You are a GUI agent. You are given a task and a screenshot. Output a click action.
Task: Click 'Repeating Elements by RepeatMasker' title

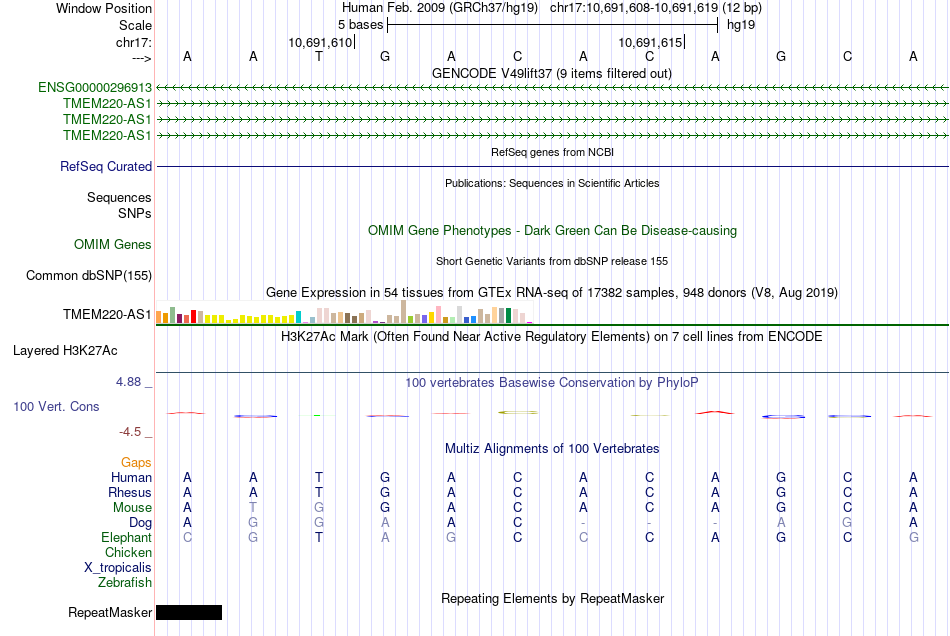click(552, 598)
